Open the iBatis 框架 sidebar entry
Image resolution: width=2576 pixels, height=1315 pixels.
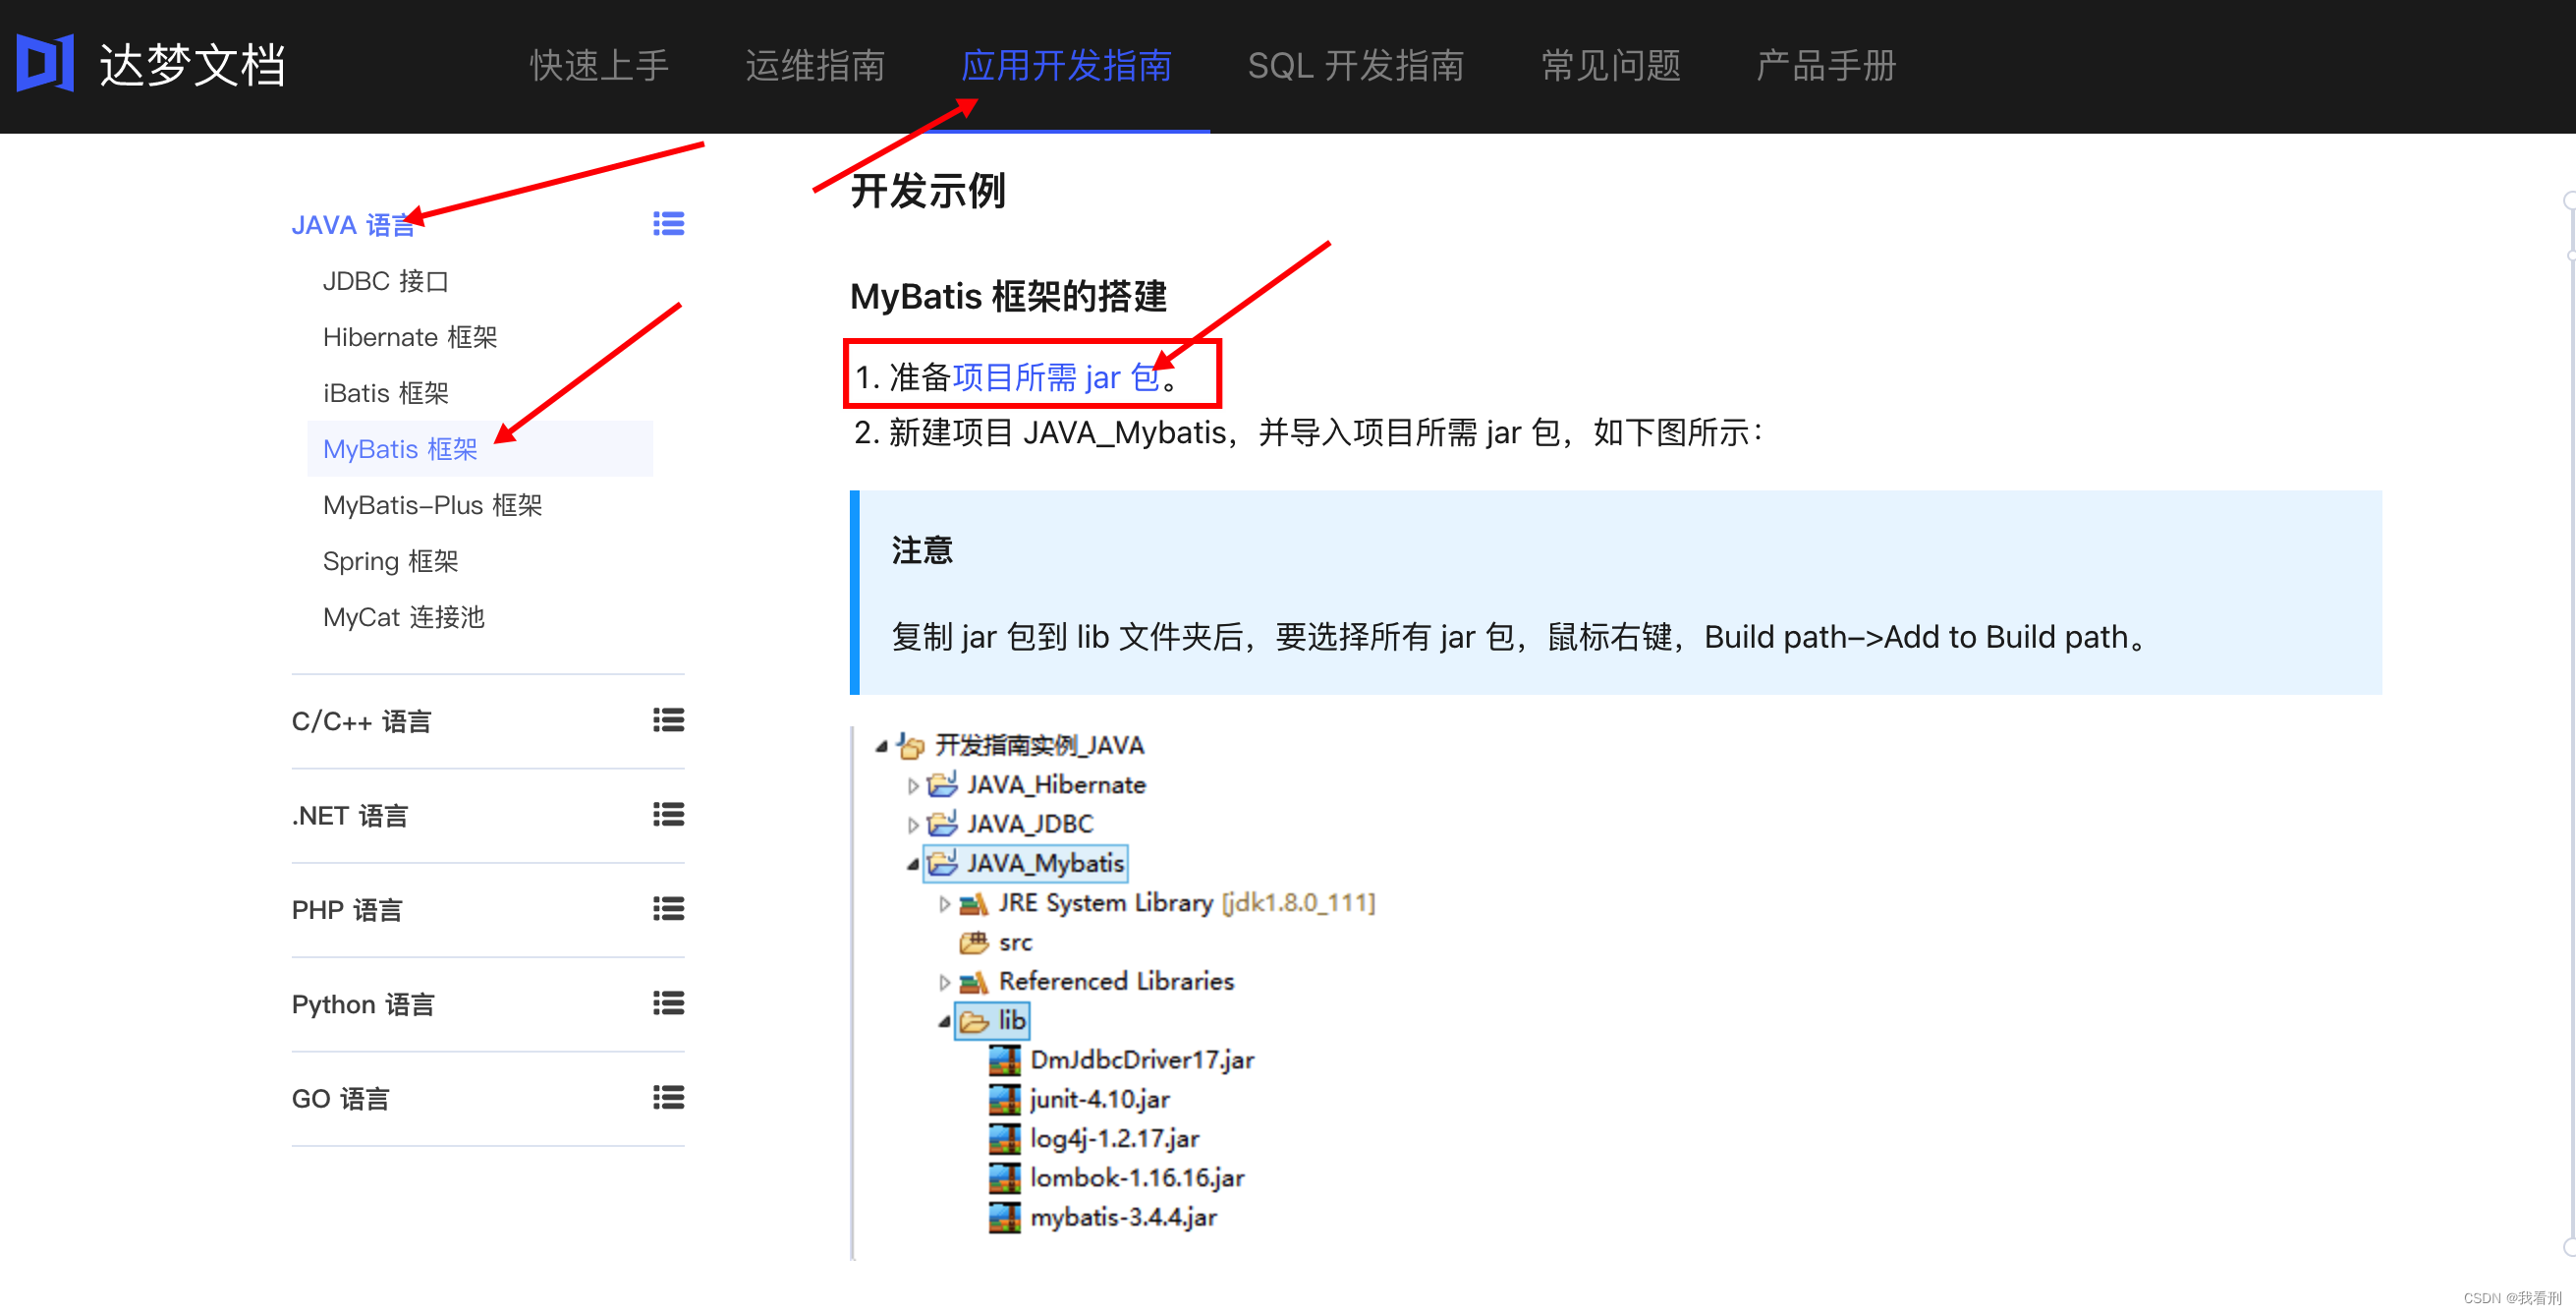386,393
